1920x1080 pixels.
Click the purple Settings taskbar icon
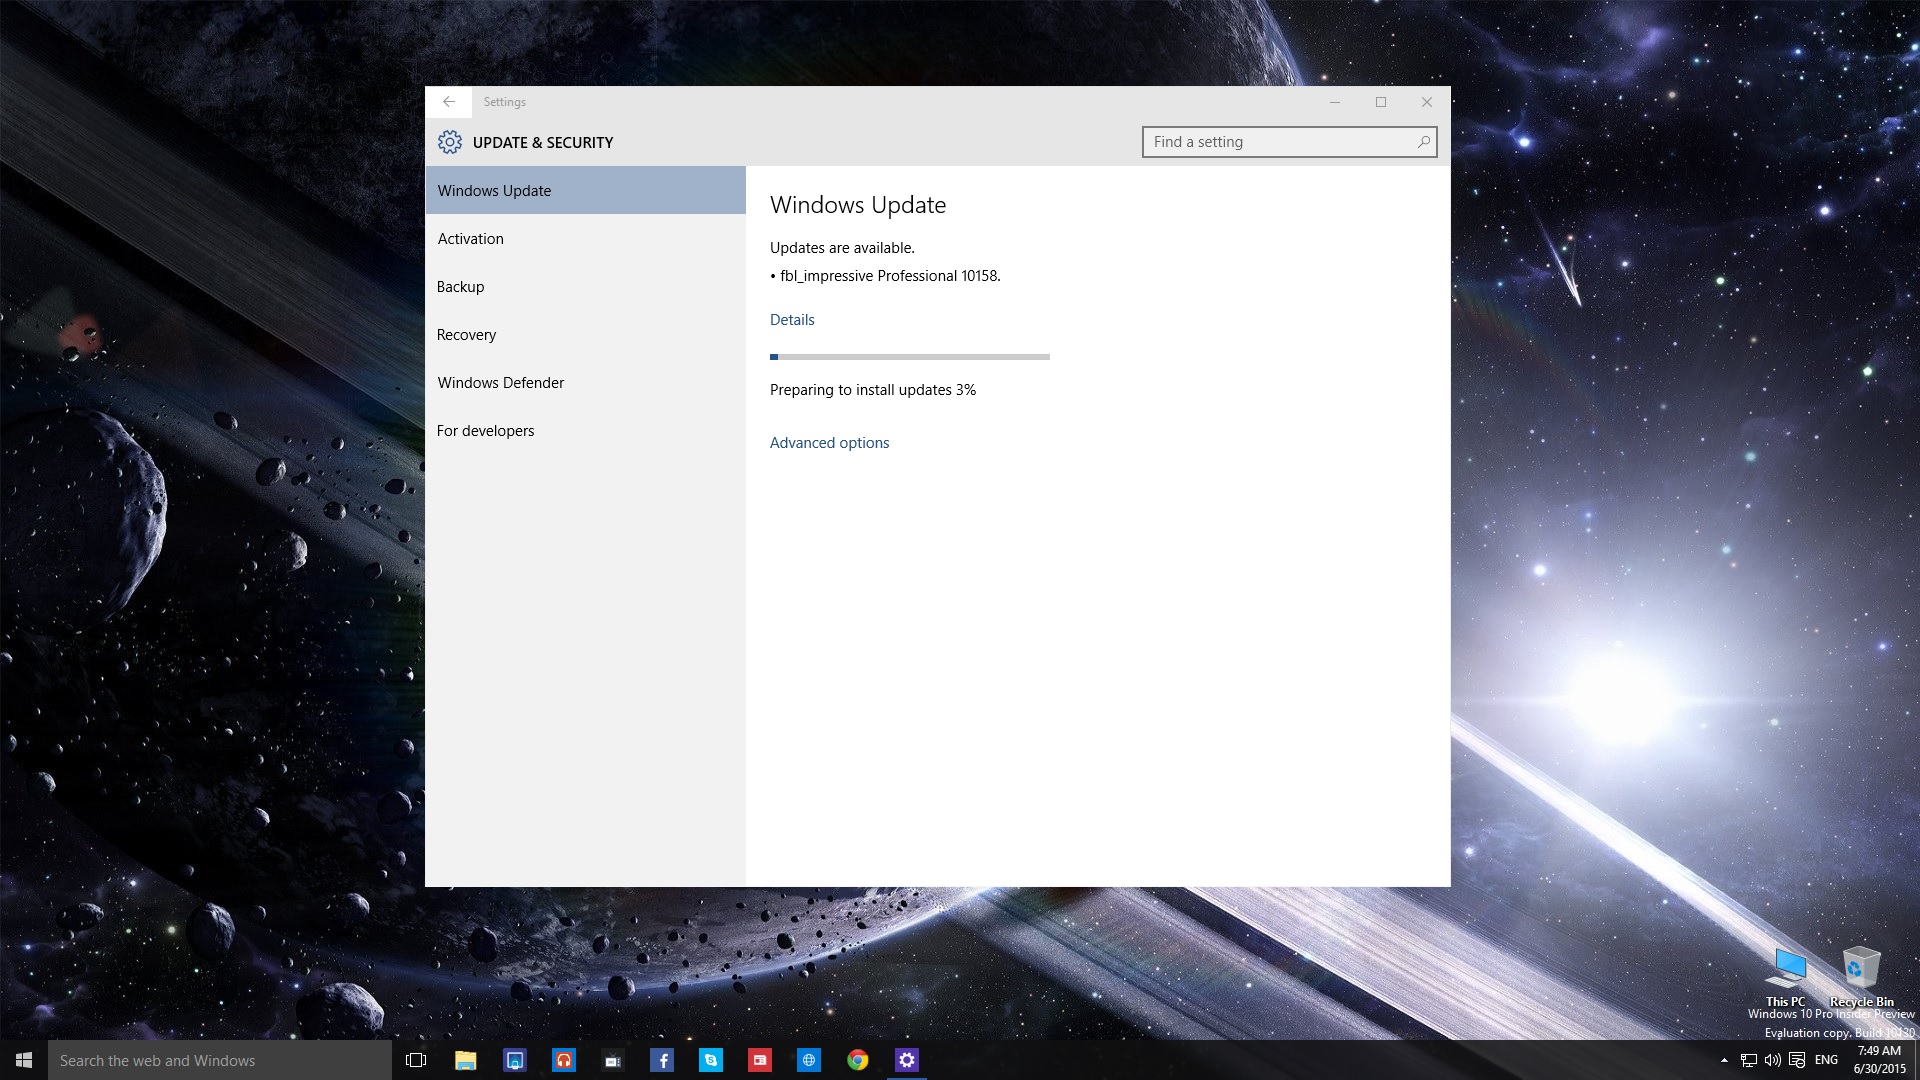pos(907,1060)
